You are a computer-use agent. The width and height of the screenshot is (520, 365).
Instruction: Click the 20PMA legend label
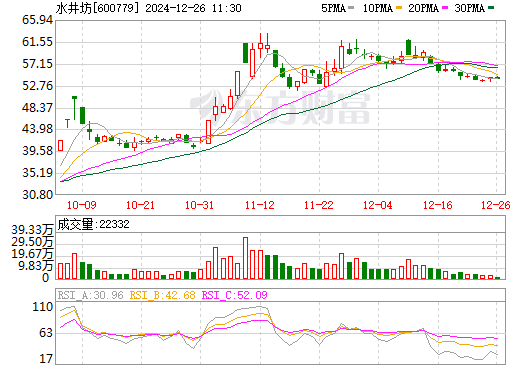click(x=423, y=8)
